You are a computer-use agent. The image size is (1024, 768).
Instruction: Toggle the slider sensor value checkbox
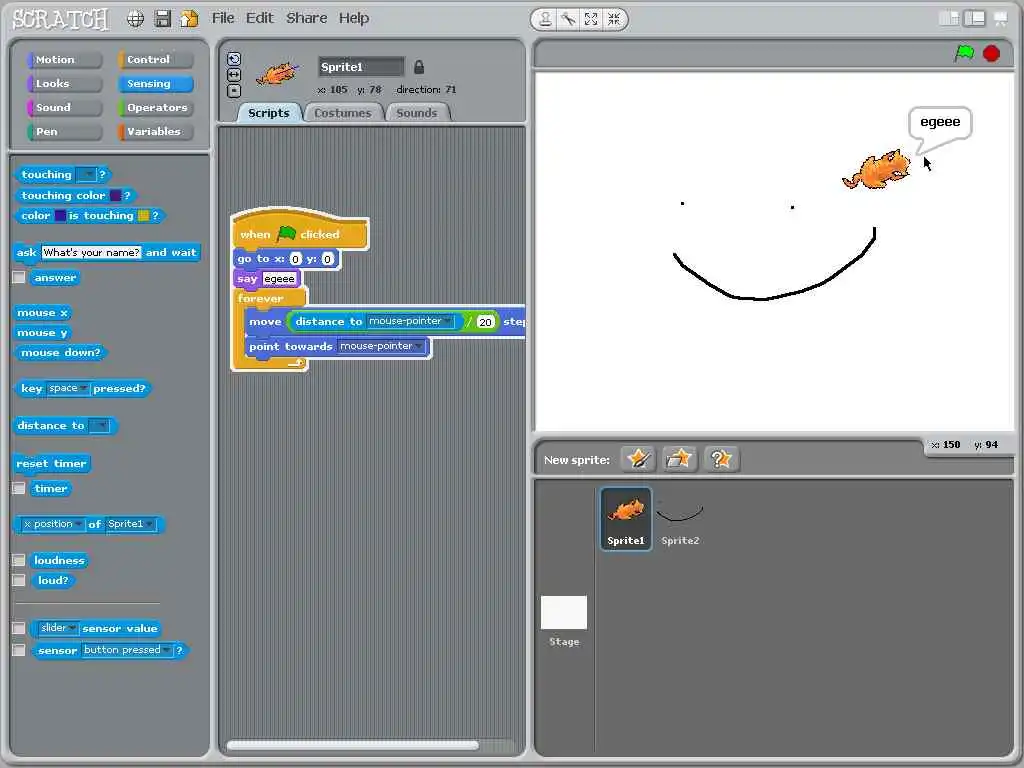click(x=19, y=628)
